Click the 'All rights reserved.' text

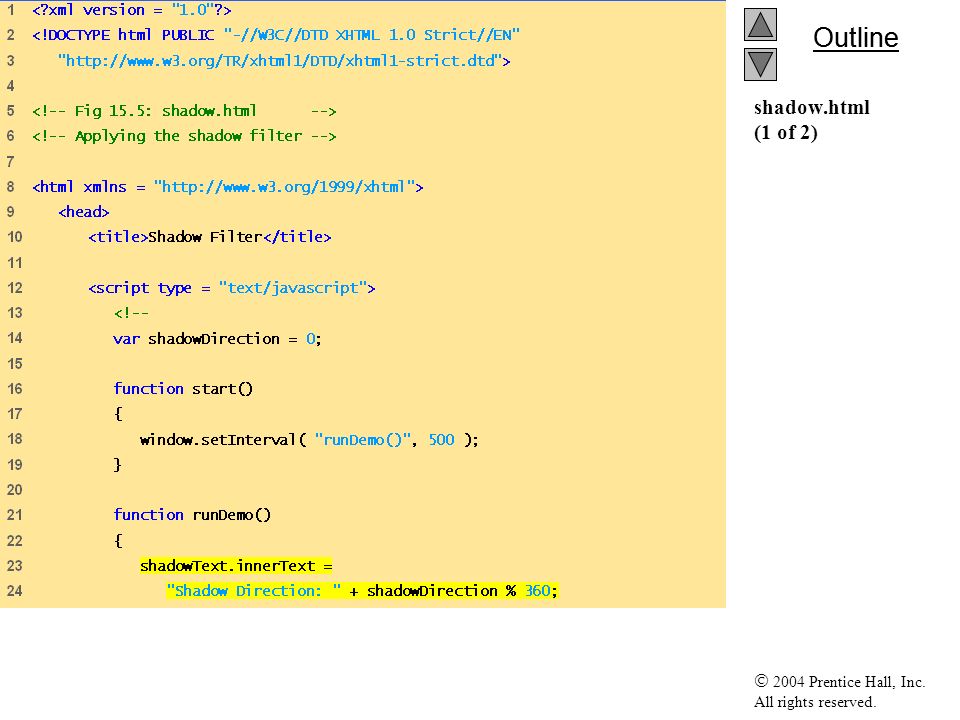814,702
